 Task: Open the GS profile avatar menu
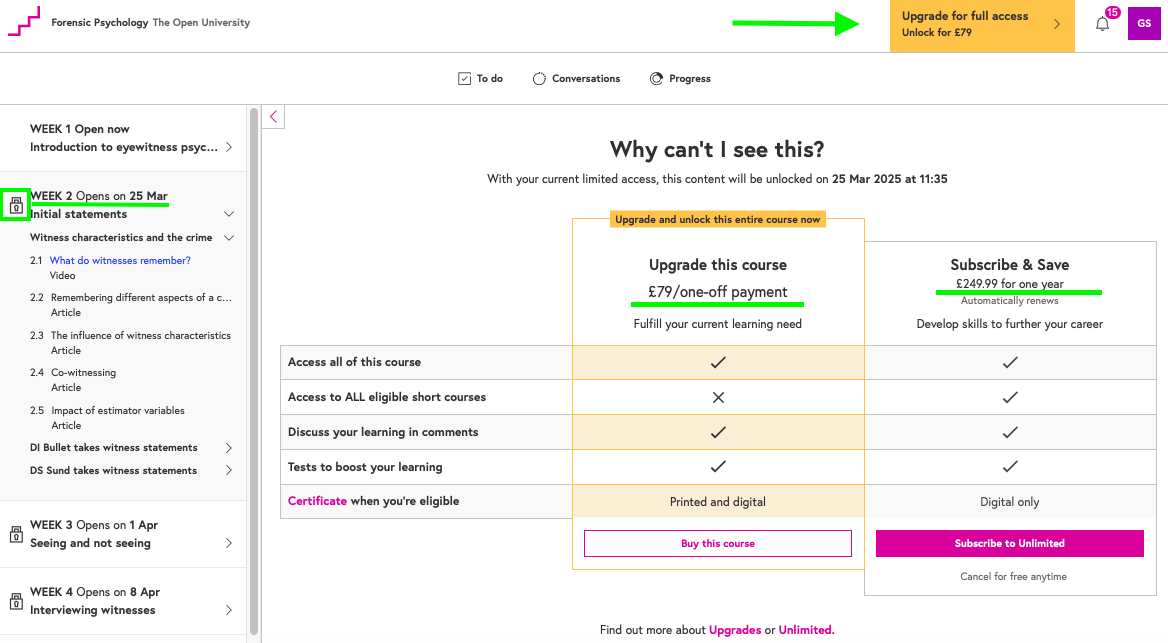coord(1144,23)
